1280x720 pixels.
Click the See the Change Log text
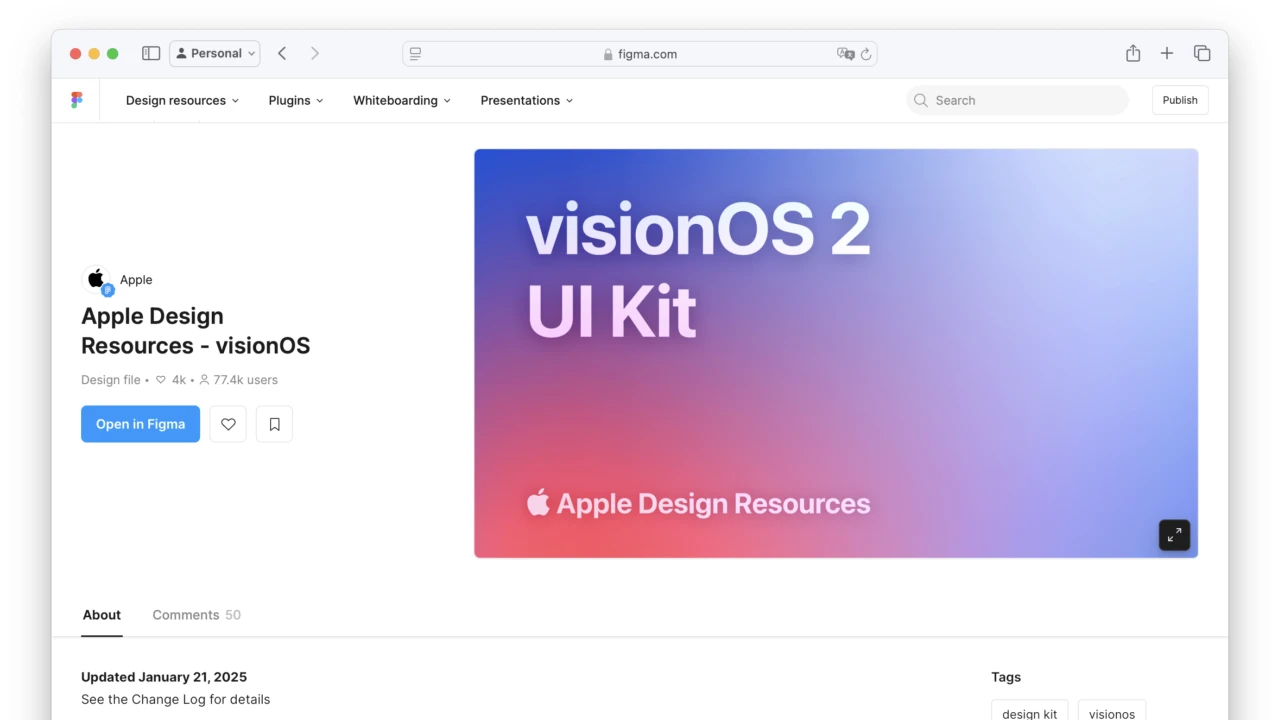point(176,700)
